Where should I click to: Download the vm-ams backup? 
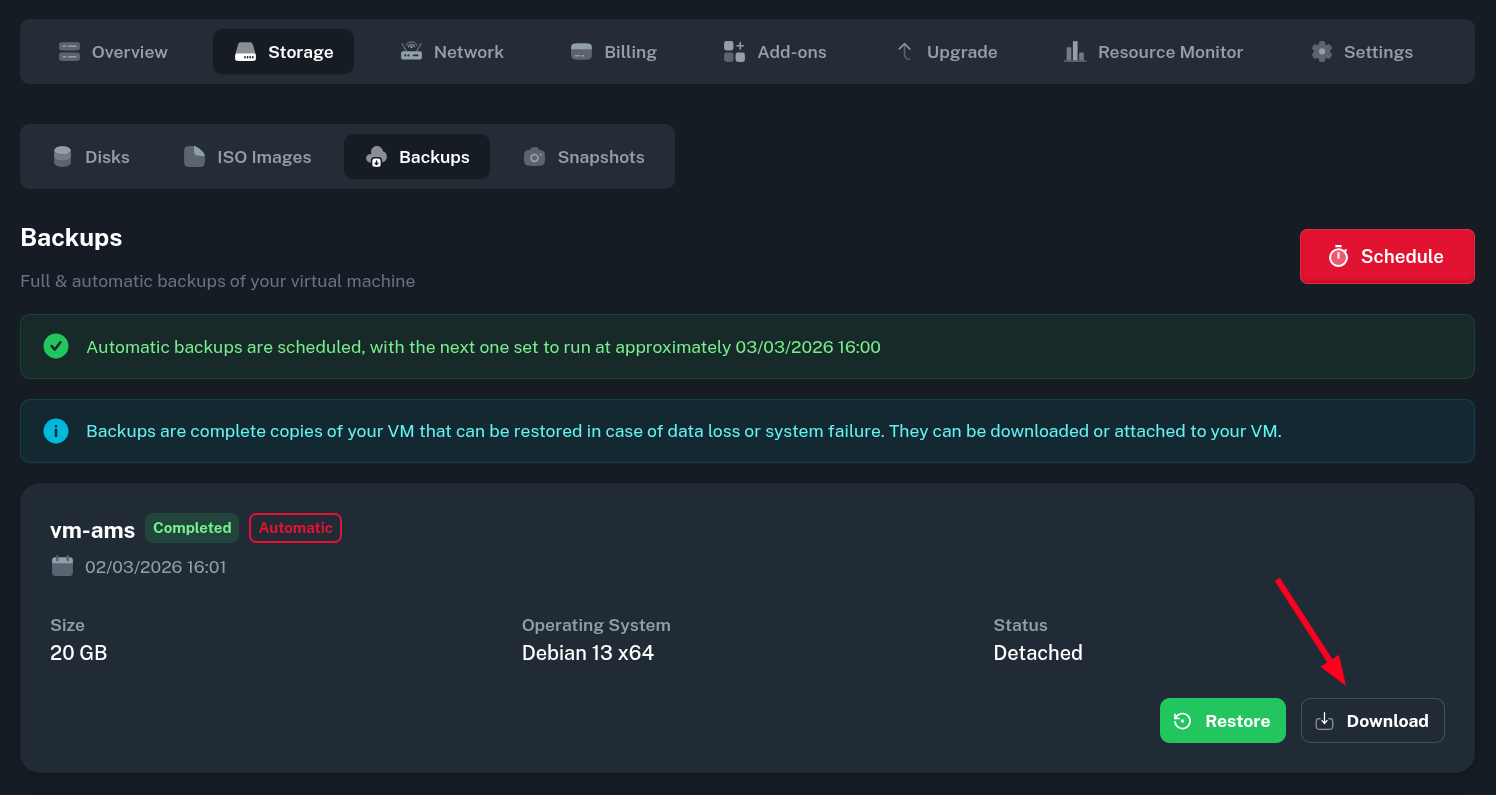[x=1372, y=721]
